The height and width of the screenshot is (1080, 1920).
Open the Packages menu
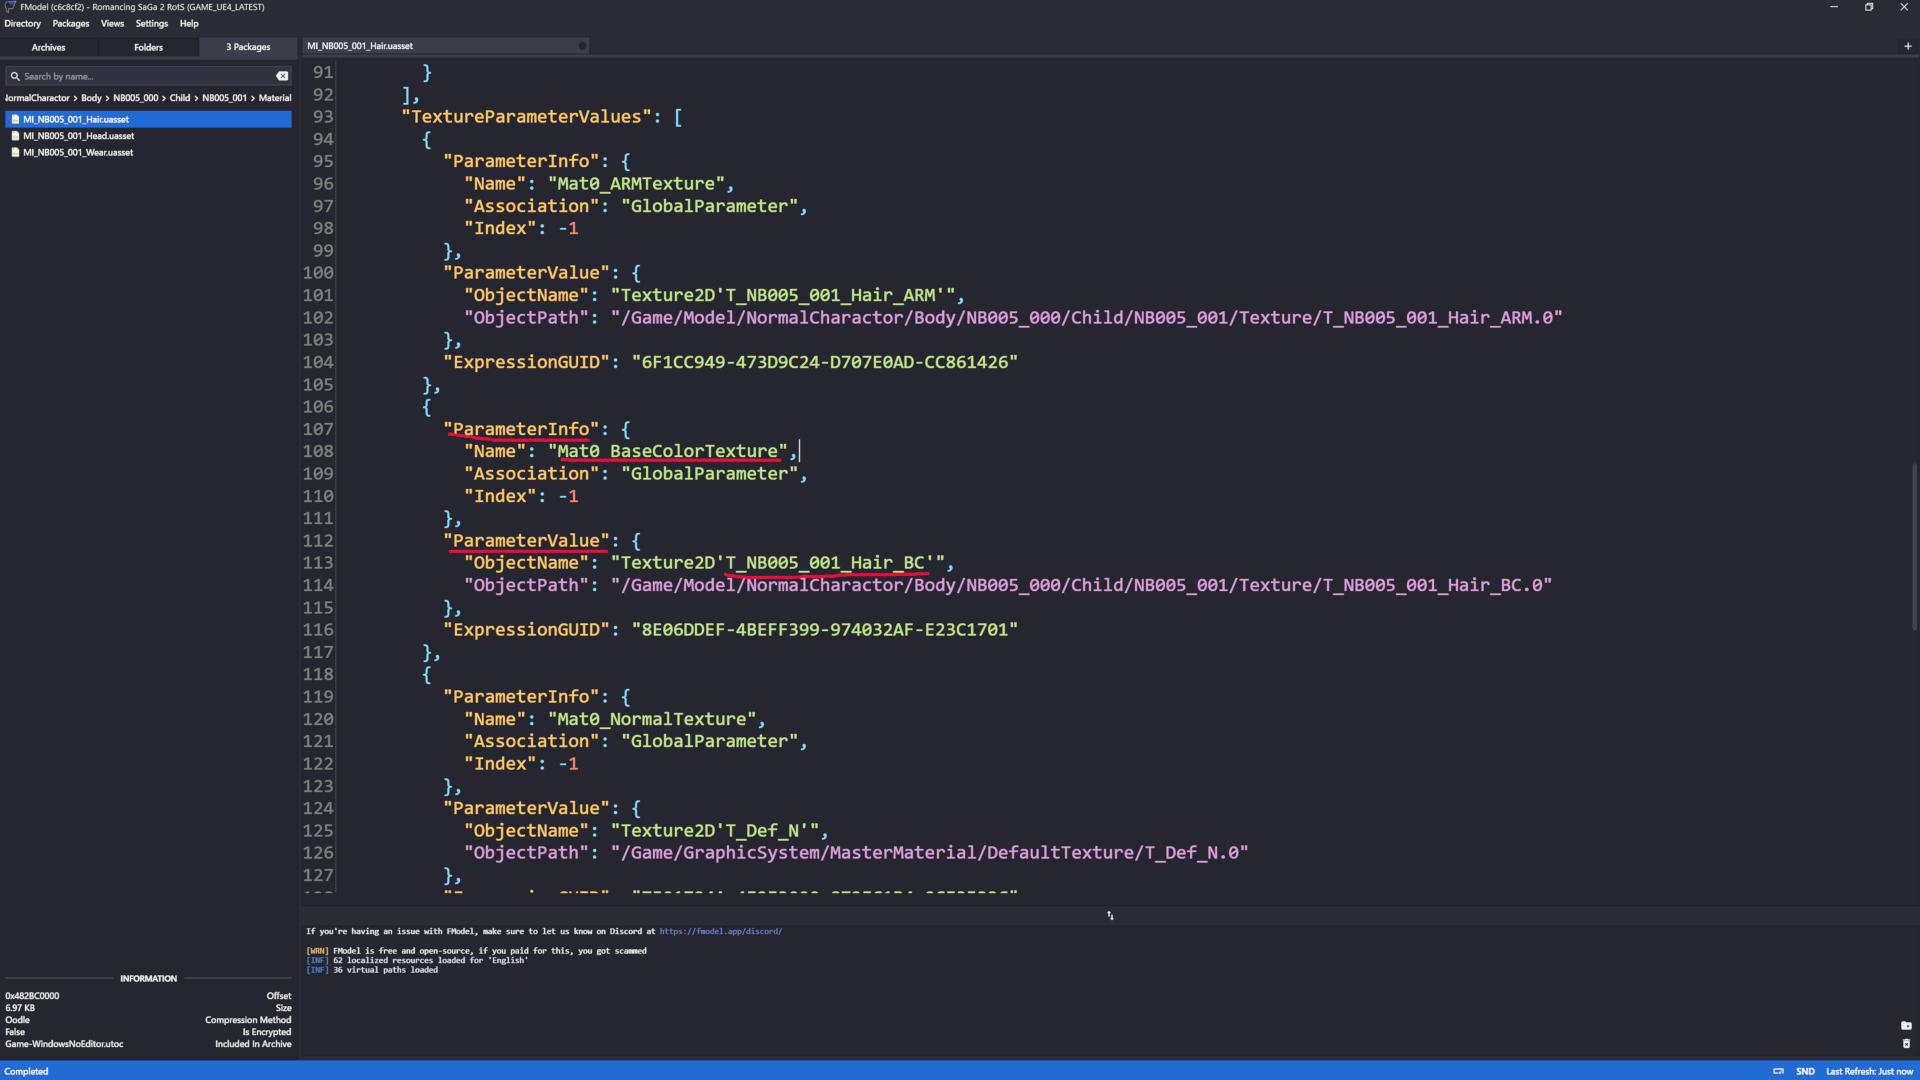coord(71,24)
